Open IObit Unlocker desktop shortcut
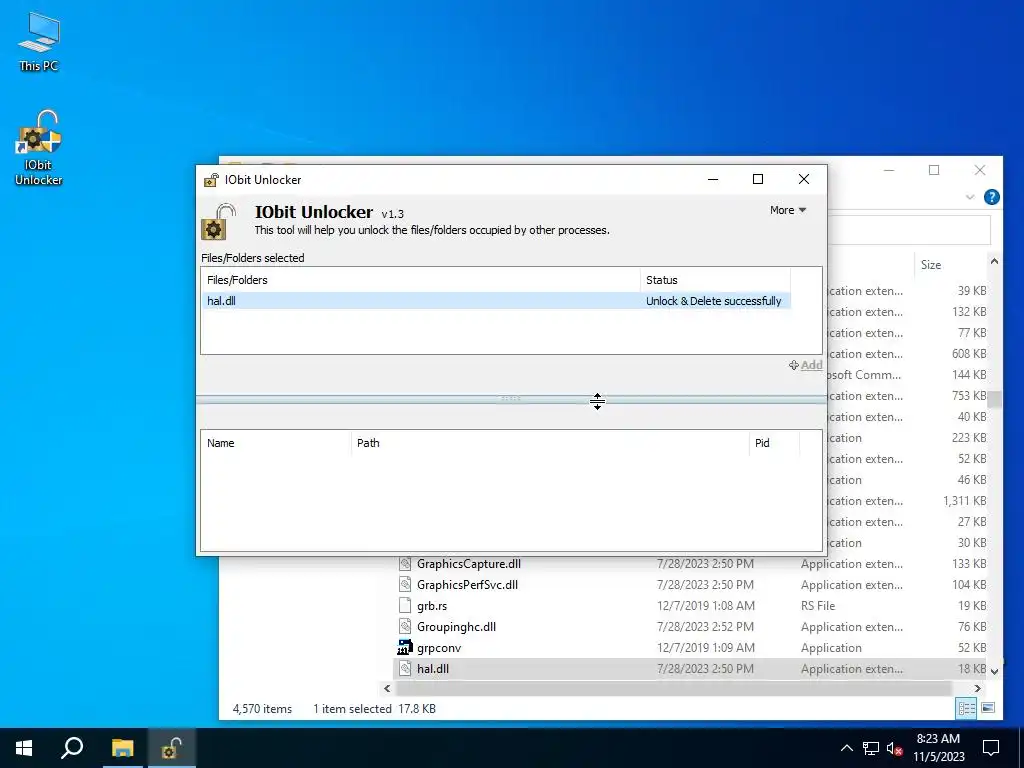The height and width of the screenshot is (768, 1024). click(39, 148)
